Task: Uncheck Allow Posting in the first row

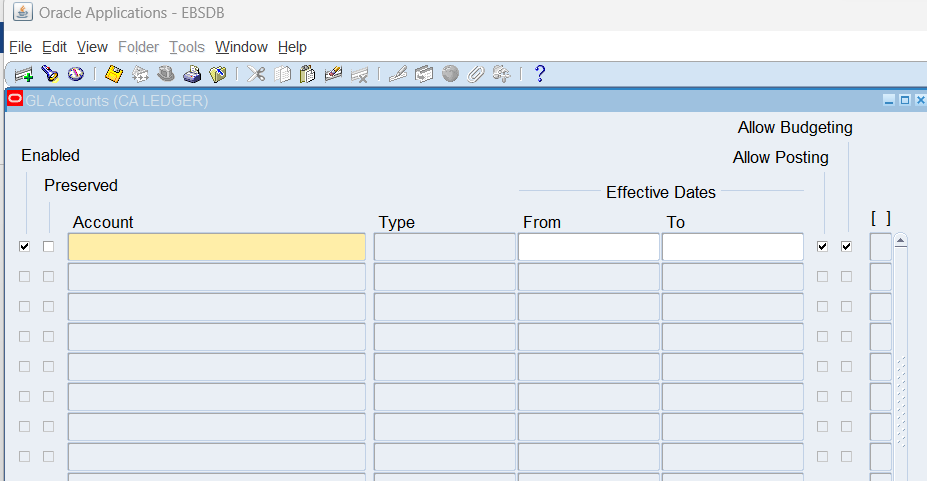Action: pos(822,246)
